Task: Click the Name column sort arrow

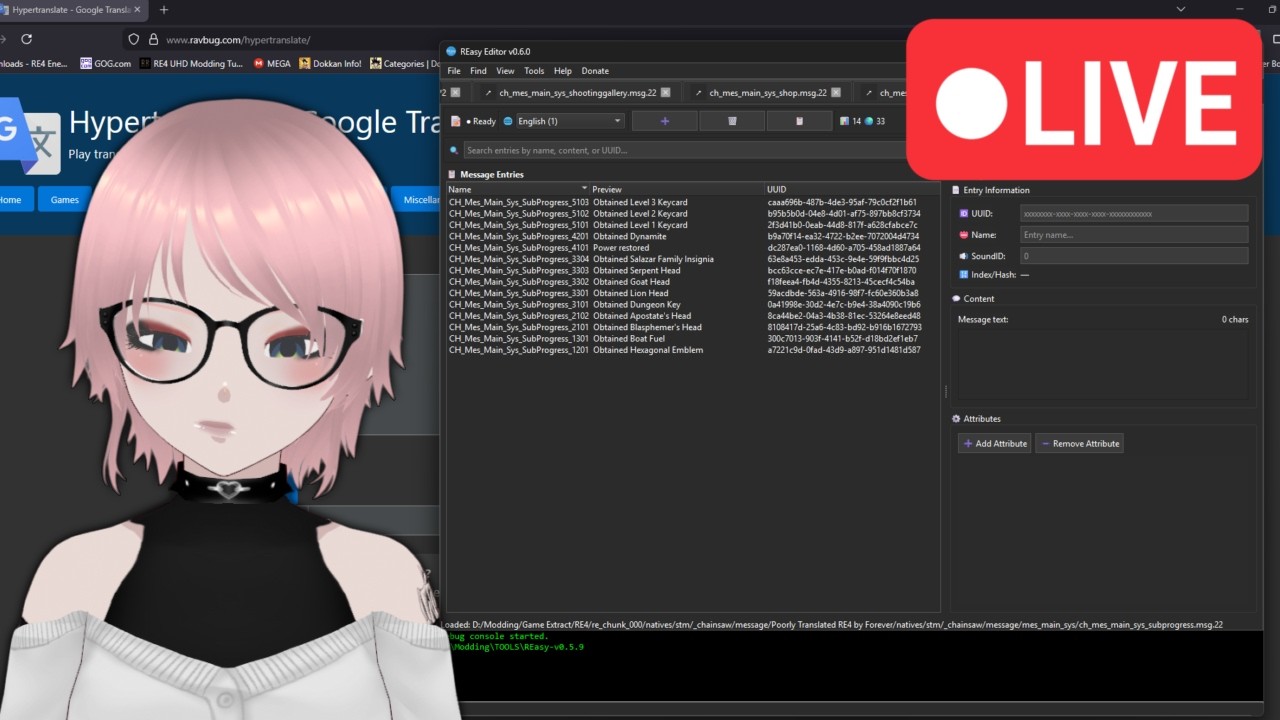Action: pyautogui.click(x=585, y=188)
